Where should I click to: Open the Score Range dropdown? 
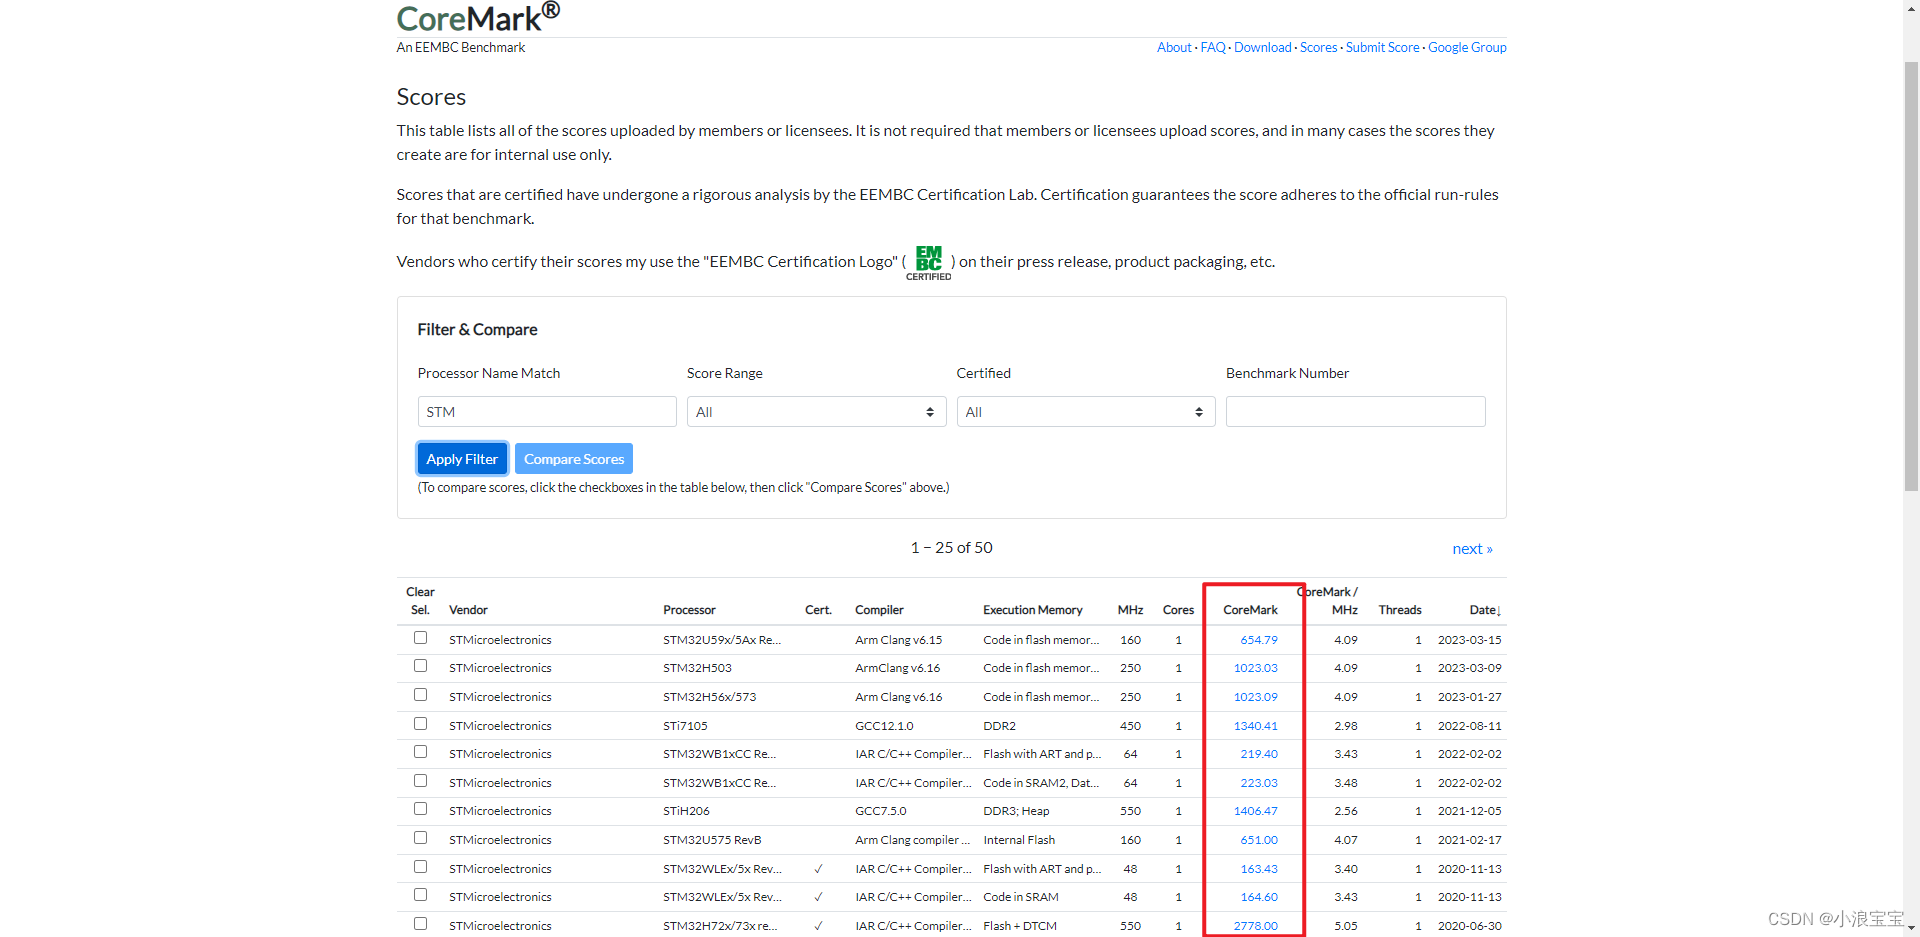[x=816, y=412]
